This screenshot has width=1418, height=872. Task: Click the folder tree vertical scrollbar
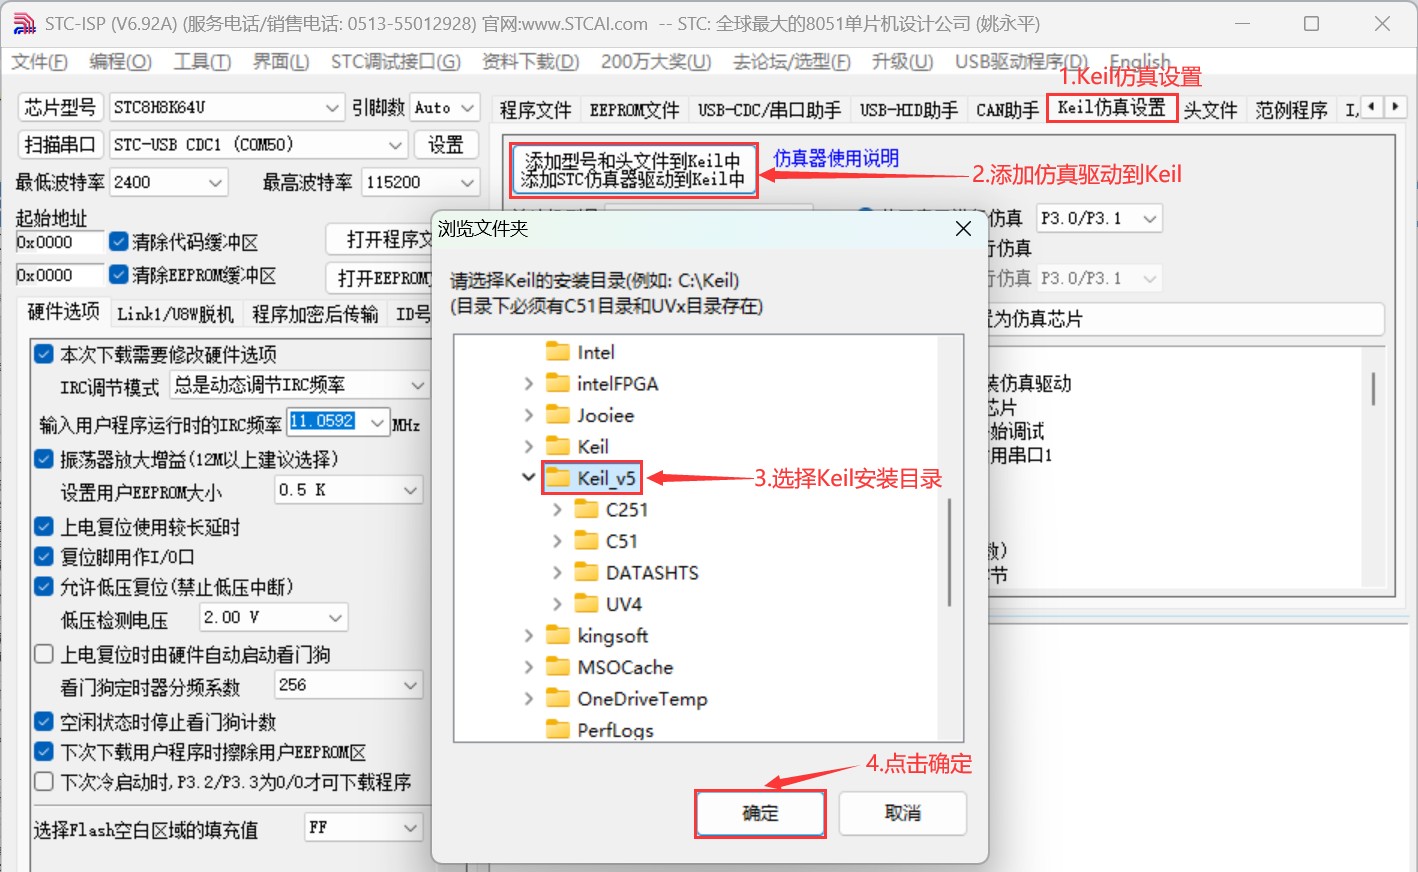(x=950, y=552)
